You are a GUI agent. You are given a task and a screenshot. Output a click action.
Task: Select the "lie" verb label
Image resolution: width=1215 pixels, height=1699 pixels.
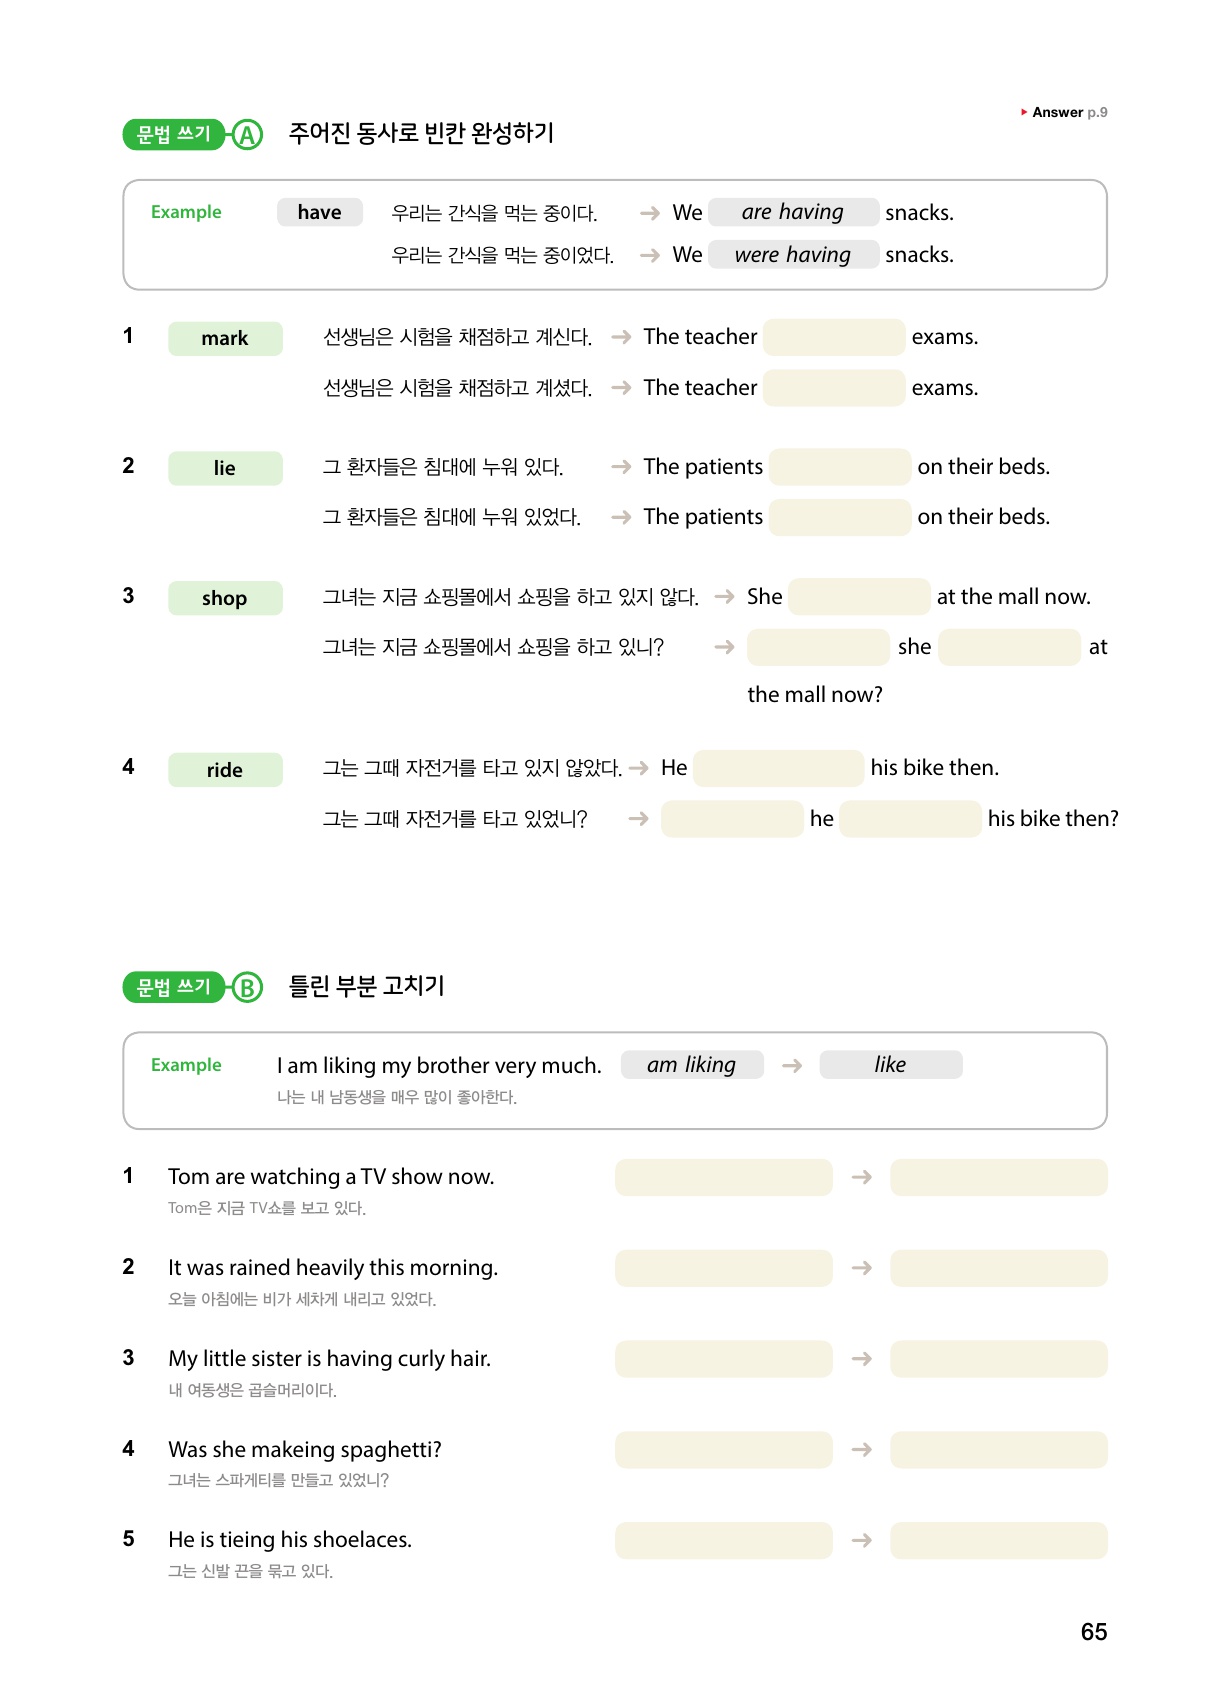225,468
